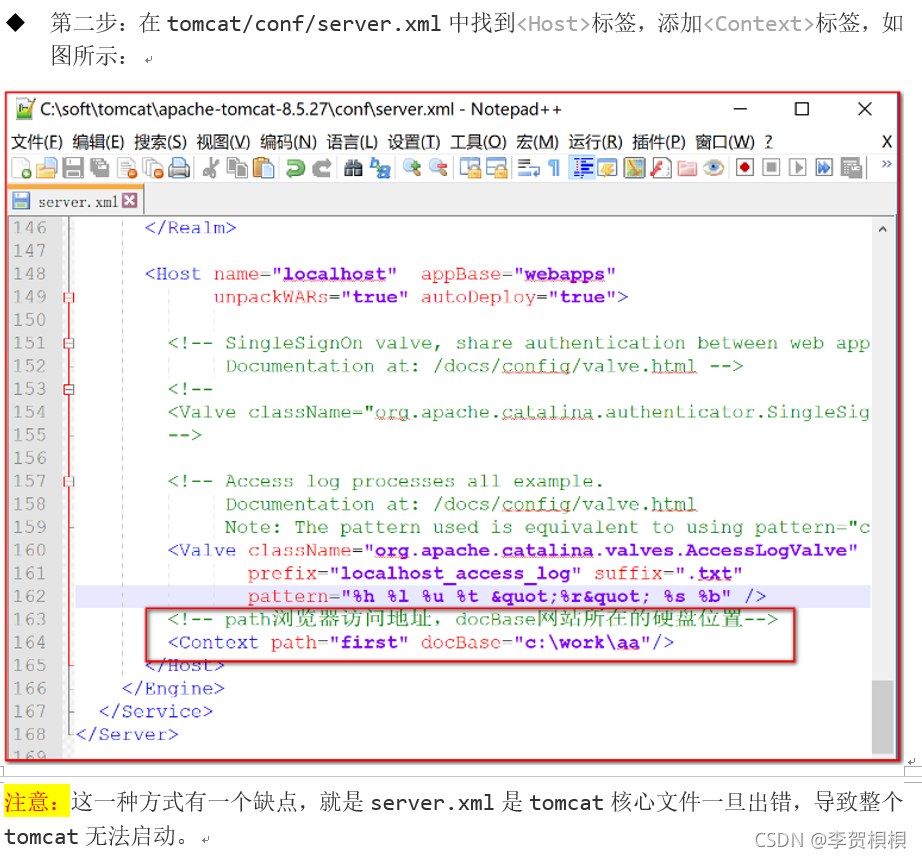
Task: Select the server.xml tab
Action: coord(75,201)
